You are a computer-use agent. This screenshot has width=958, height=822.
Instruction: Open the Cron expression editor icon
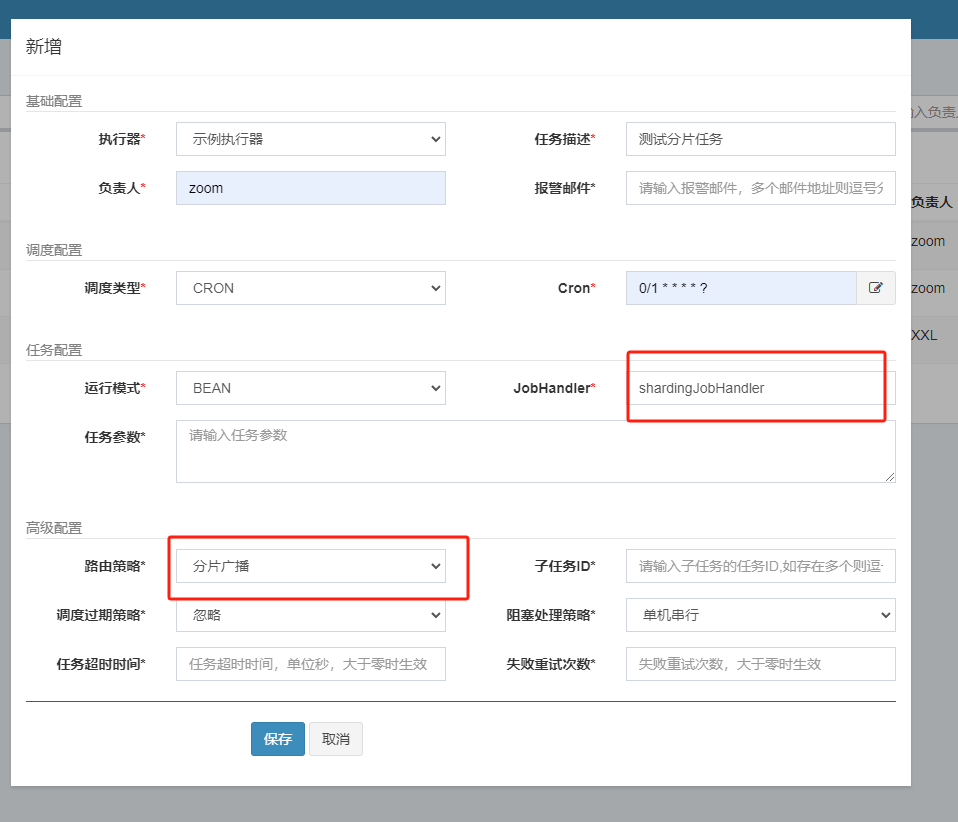tap(876, 288)
